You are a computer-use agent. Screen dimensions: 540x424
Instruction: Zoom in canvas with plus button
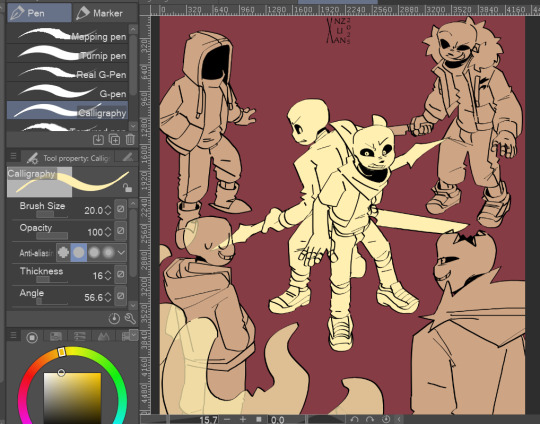tap(243, 419)
